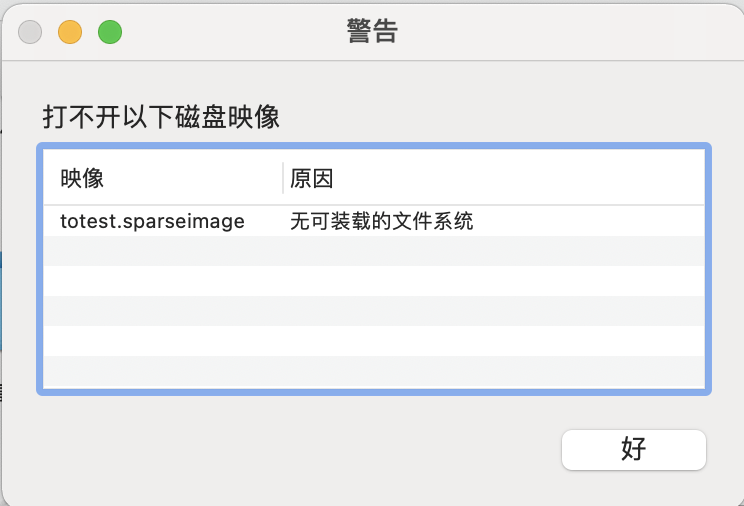This screenshot has height=506, width=744.
Task: Select the first empty row below totest.sparseimage
Action: click(x=374, y=251)
